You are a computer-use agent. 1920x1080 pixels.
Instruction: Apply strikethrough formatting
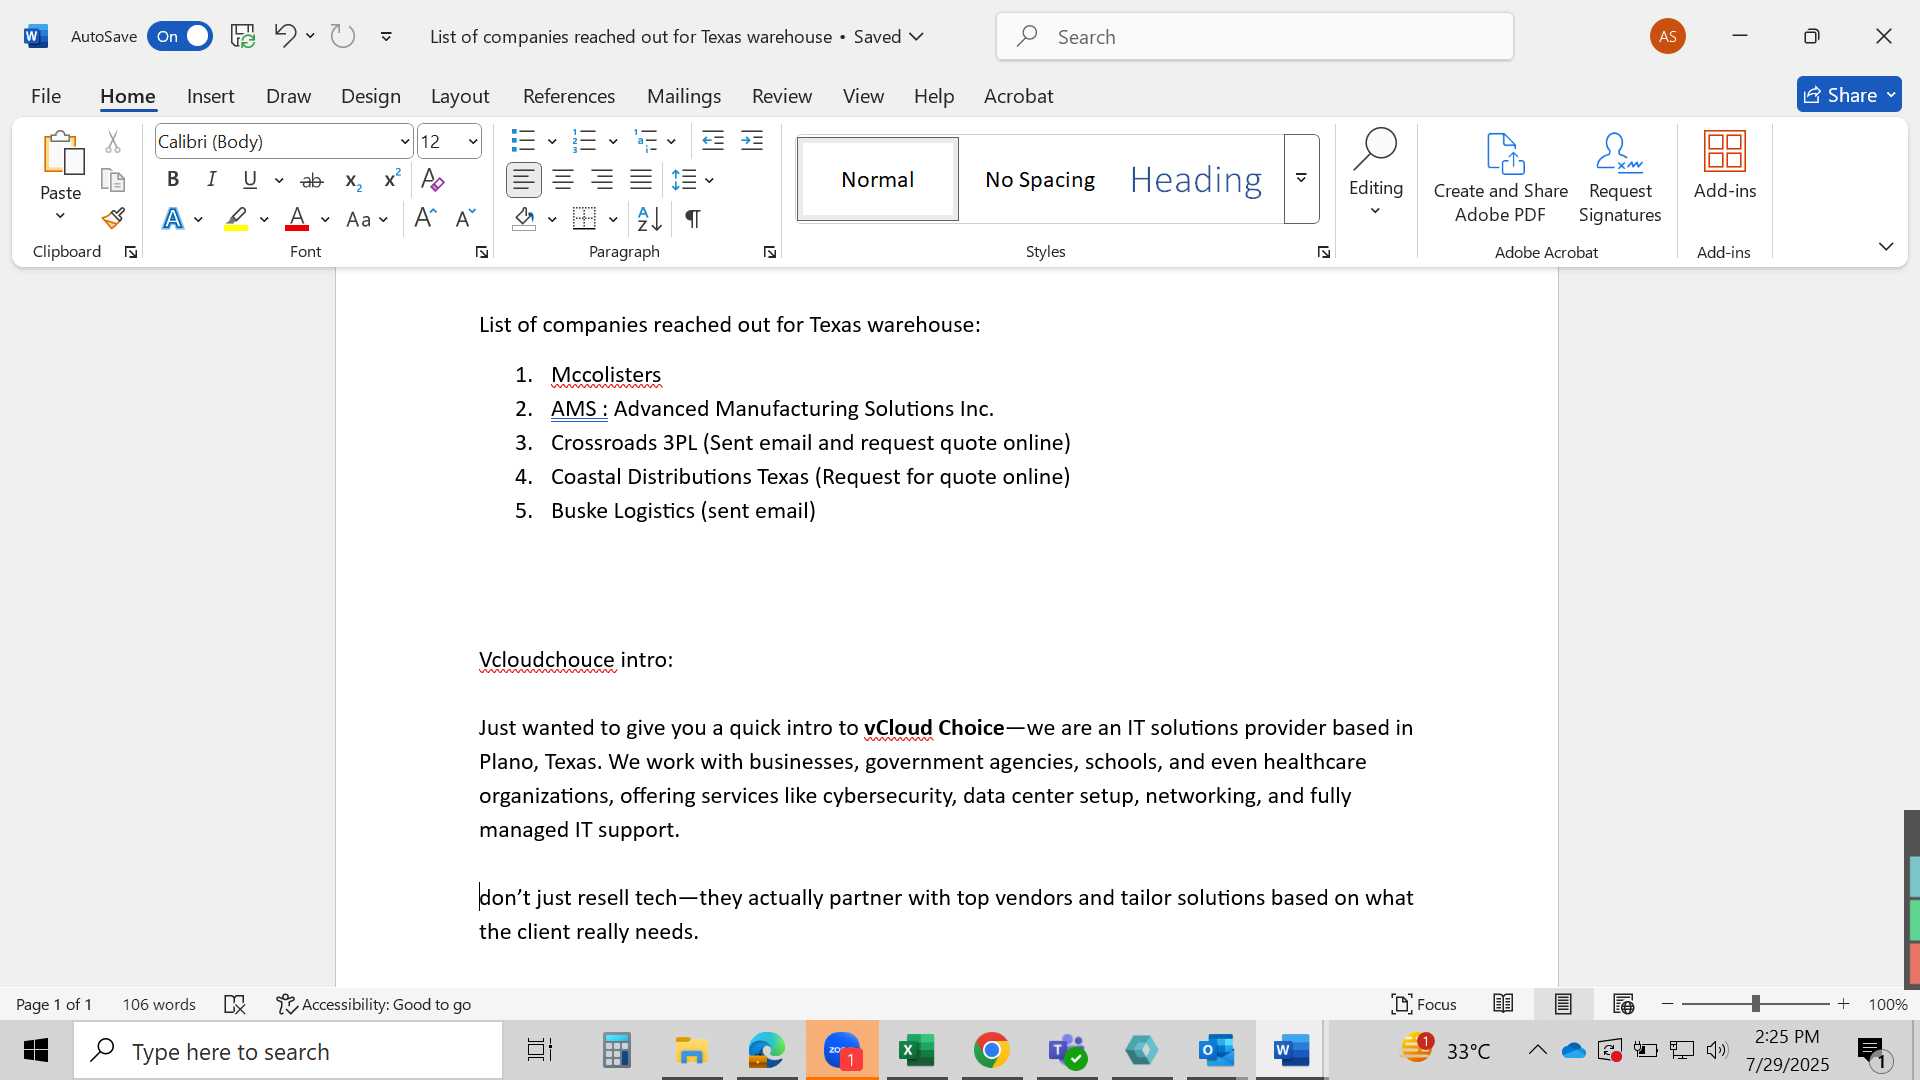point(312,180)
